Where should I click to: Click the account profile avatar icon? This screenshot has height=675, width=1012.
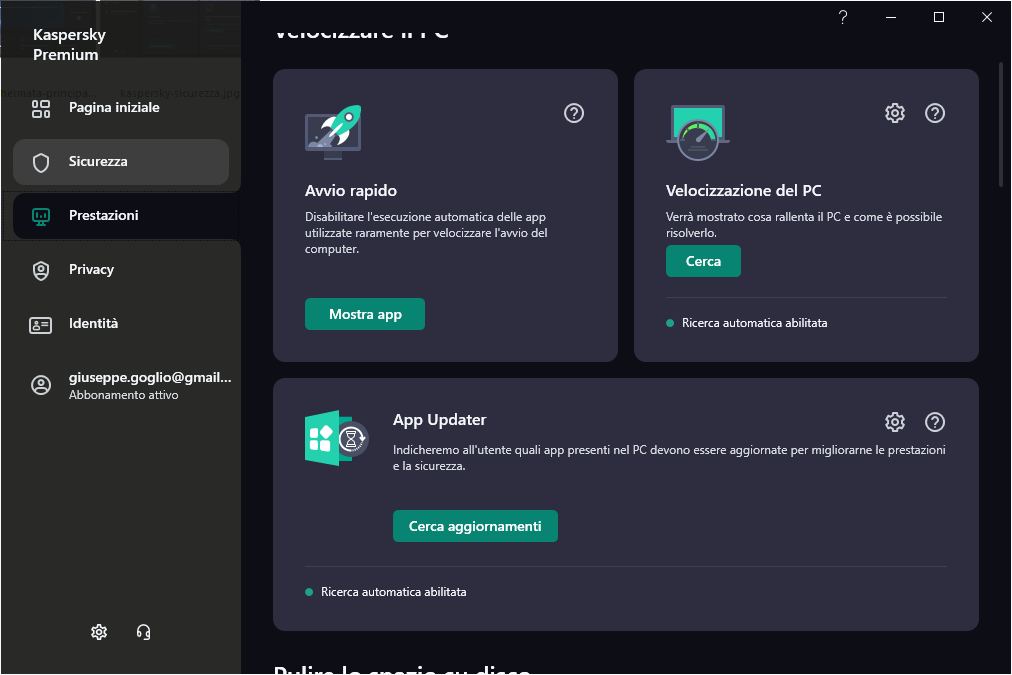pyautogui.click(x=41, y=385)
